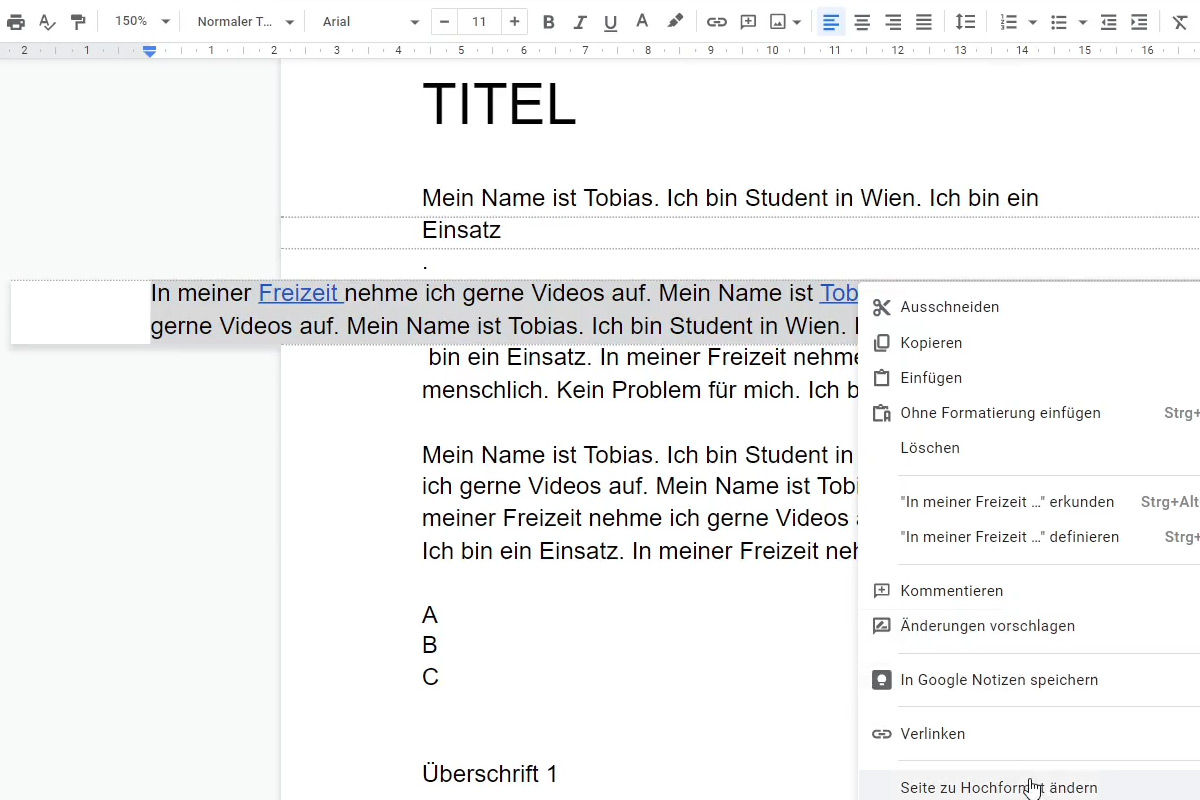Expand the font family dropdown showing Arial
Viewport: 1200px width, 800px height.
point(370,20)
